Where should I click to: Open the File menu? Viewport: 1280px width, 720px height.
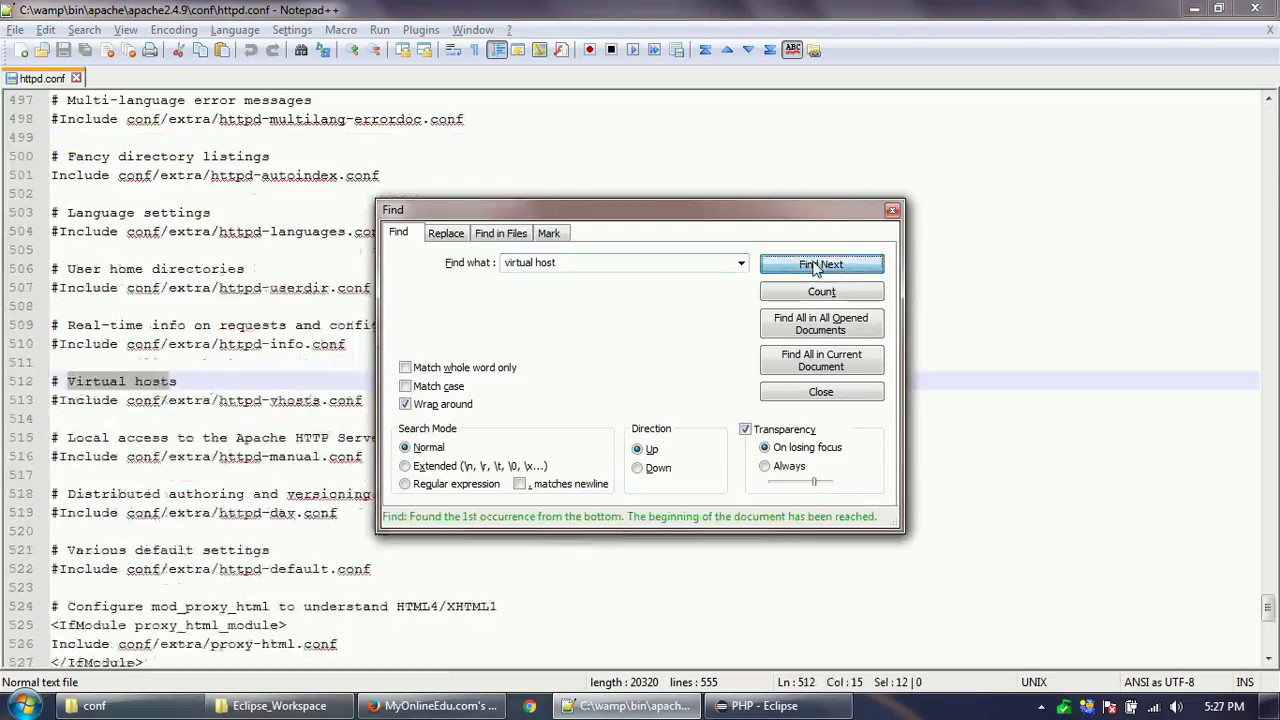15,30
